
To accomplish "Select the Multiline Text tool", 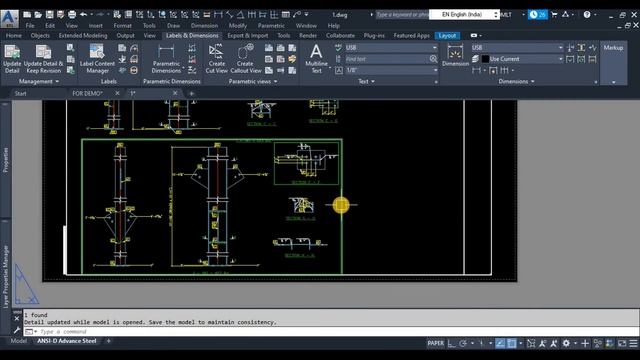I will pyautogui.click(x=316, y=59).
